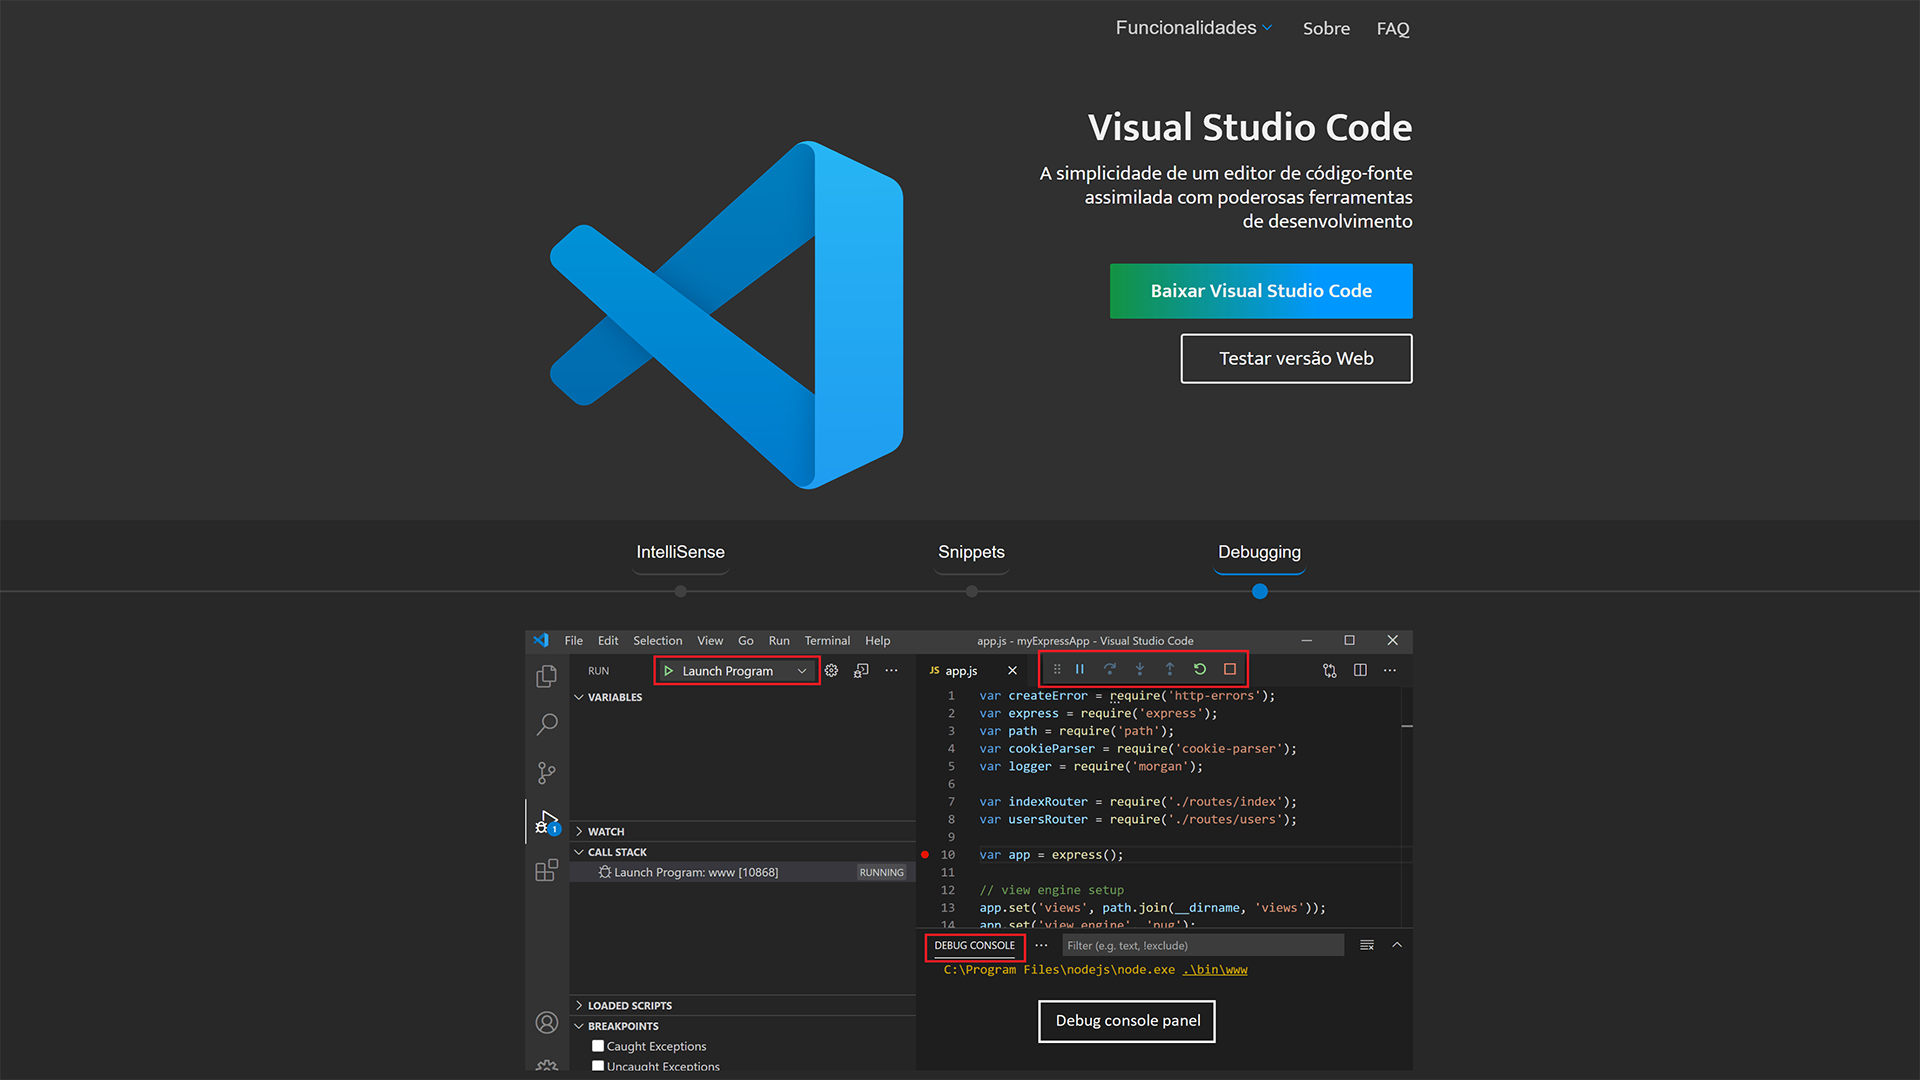Image resolution: width=1920 pixels, height=1080 pixels.
Task: Focus the debug console filter field
Action: 1202,945
